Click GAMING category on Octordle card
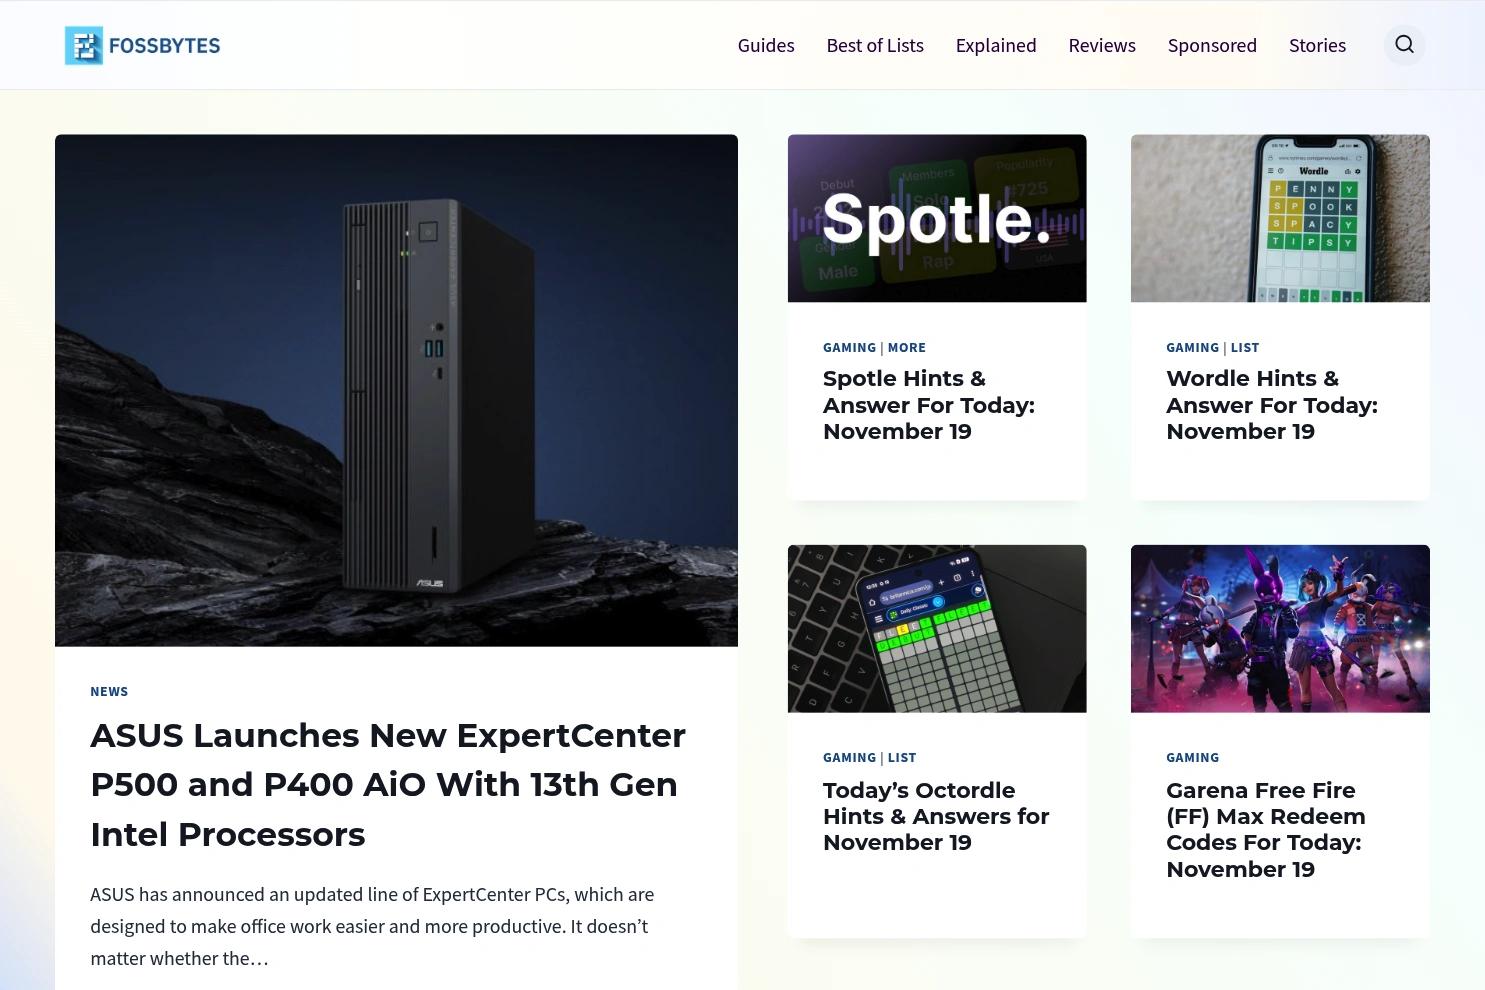The width and height of the screenshot is (1485, 990). click(x=849, y=757)
